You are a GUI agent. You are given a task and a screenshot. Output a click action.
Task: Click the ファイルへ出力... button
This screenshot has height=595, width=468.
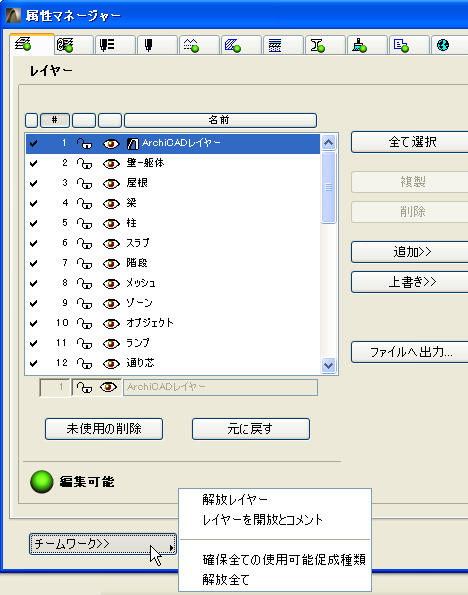point(410,352)
